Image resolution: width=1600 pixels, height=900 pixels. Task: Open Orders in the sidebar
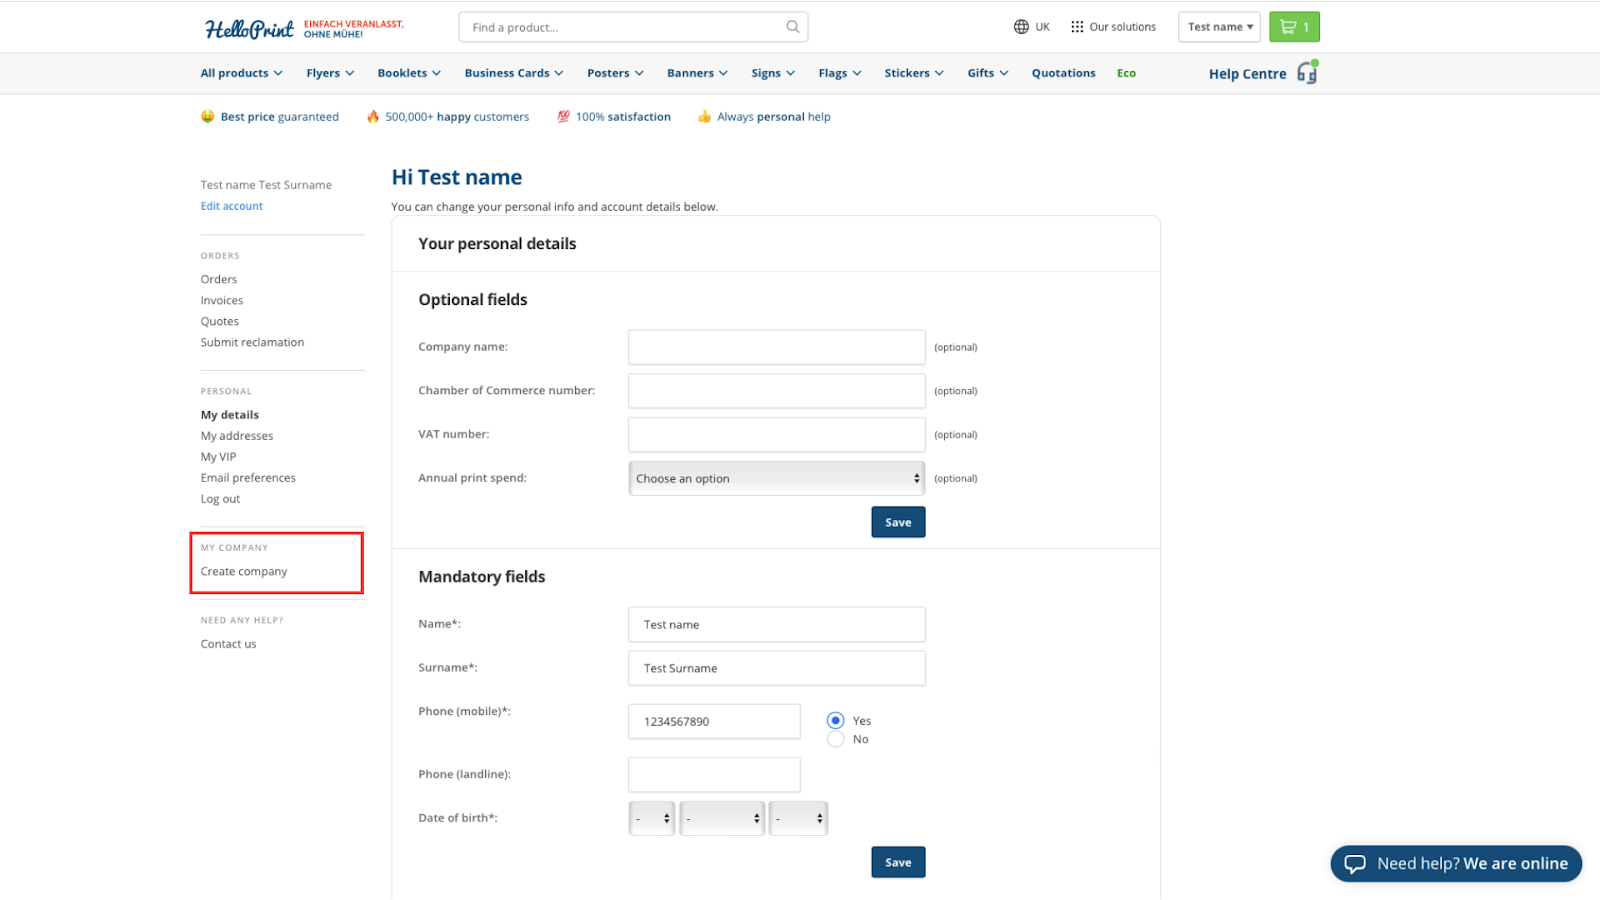pos(219,279)
